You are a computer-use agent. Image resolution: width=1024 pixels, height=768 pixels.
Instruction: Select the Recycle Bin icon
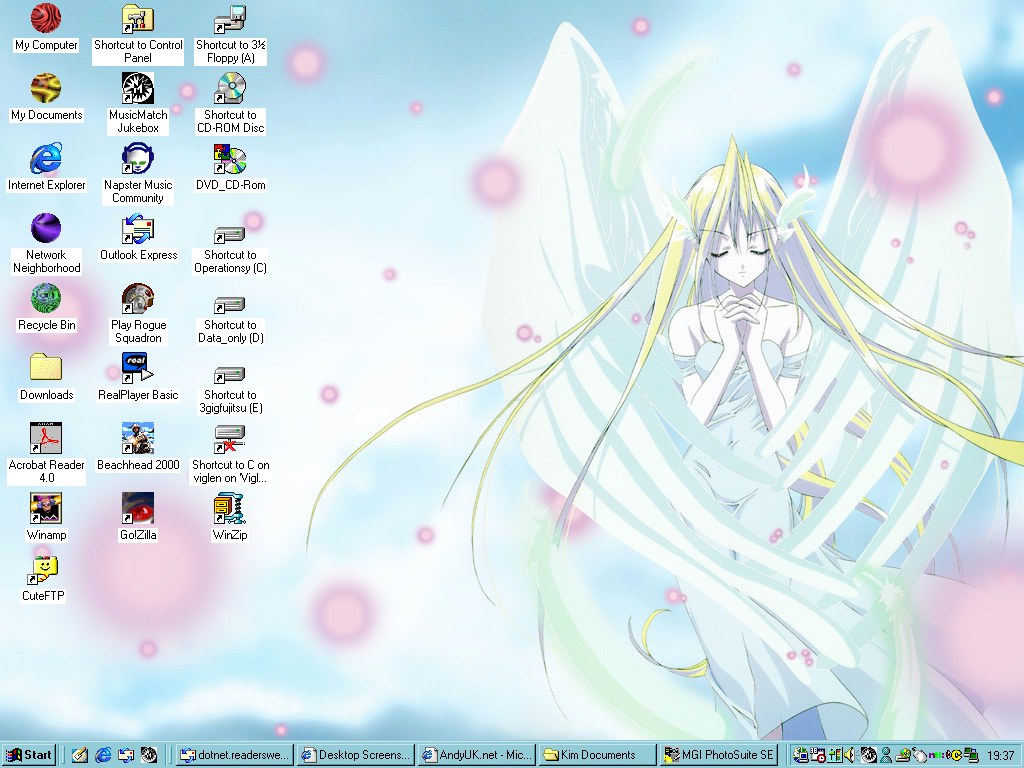[x=46, y=299]
